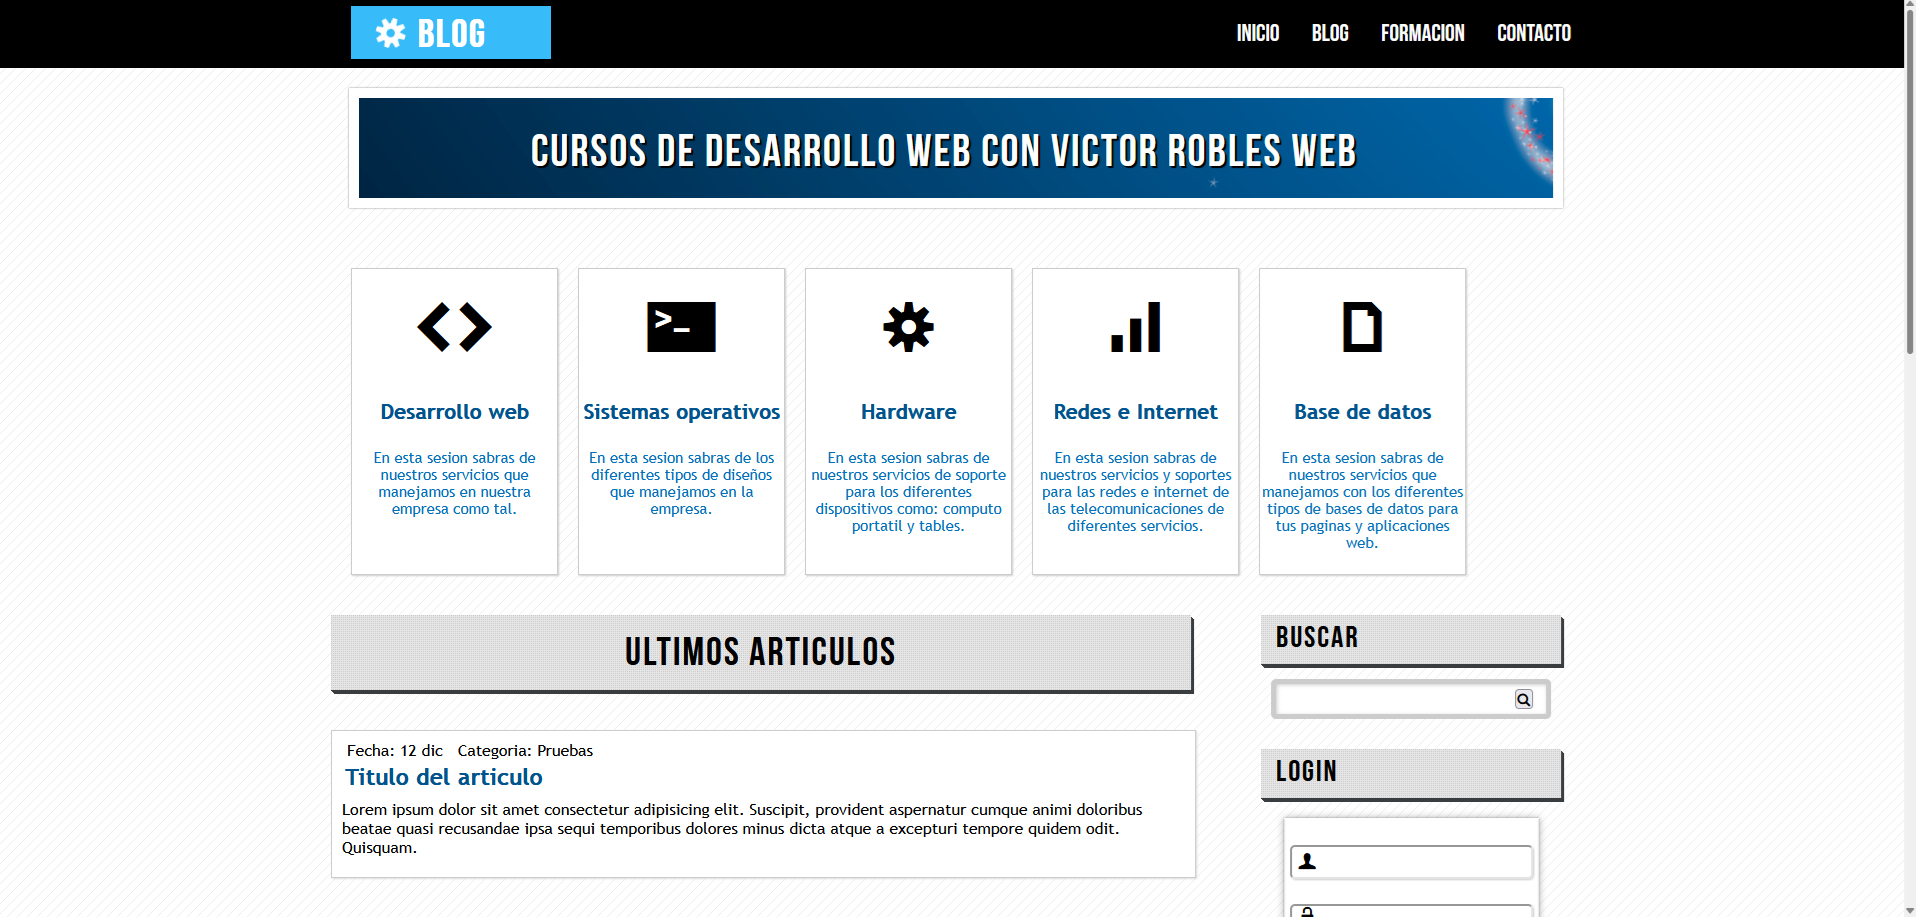
Task: Open the 'Titulo del articulo' link
Action: 444,777
